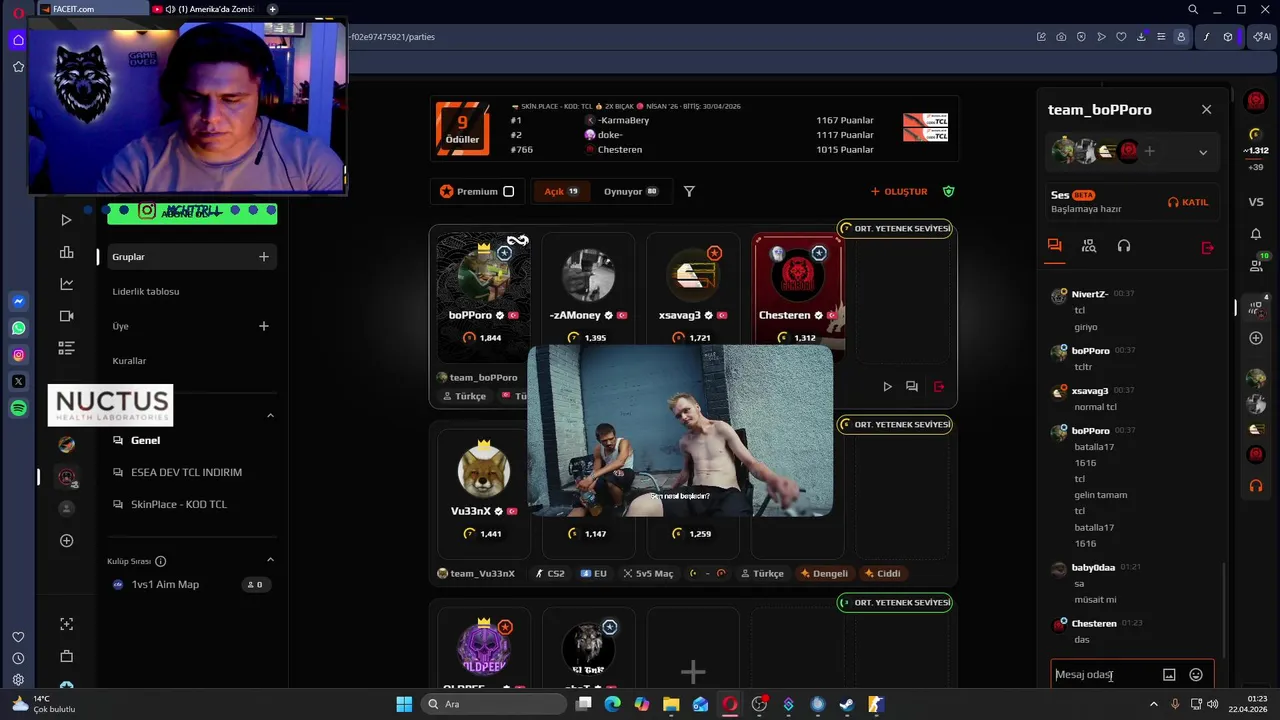Open Messenger in Opera sidebar
The image size is (1280, 720).
pos(18,301)
